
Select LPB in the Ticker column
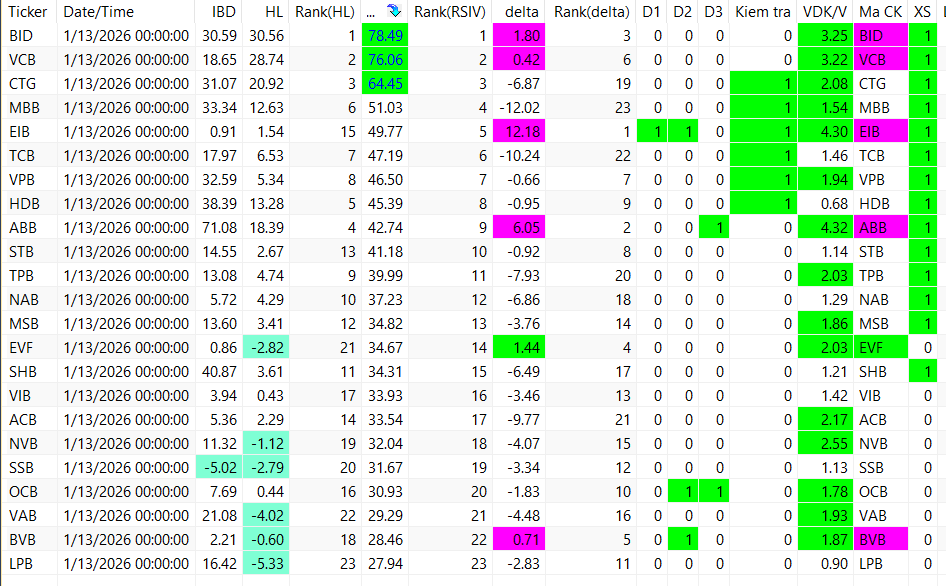point(21,564)
